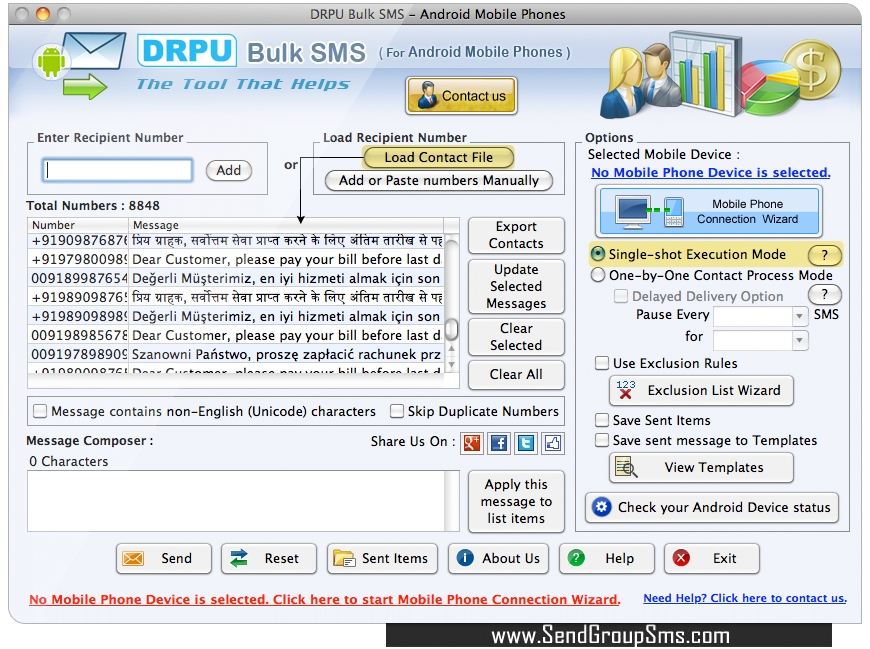Click the Message column header
Screen dimensions: 870x649
286,225
